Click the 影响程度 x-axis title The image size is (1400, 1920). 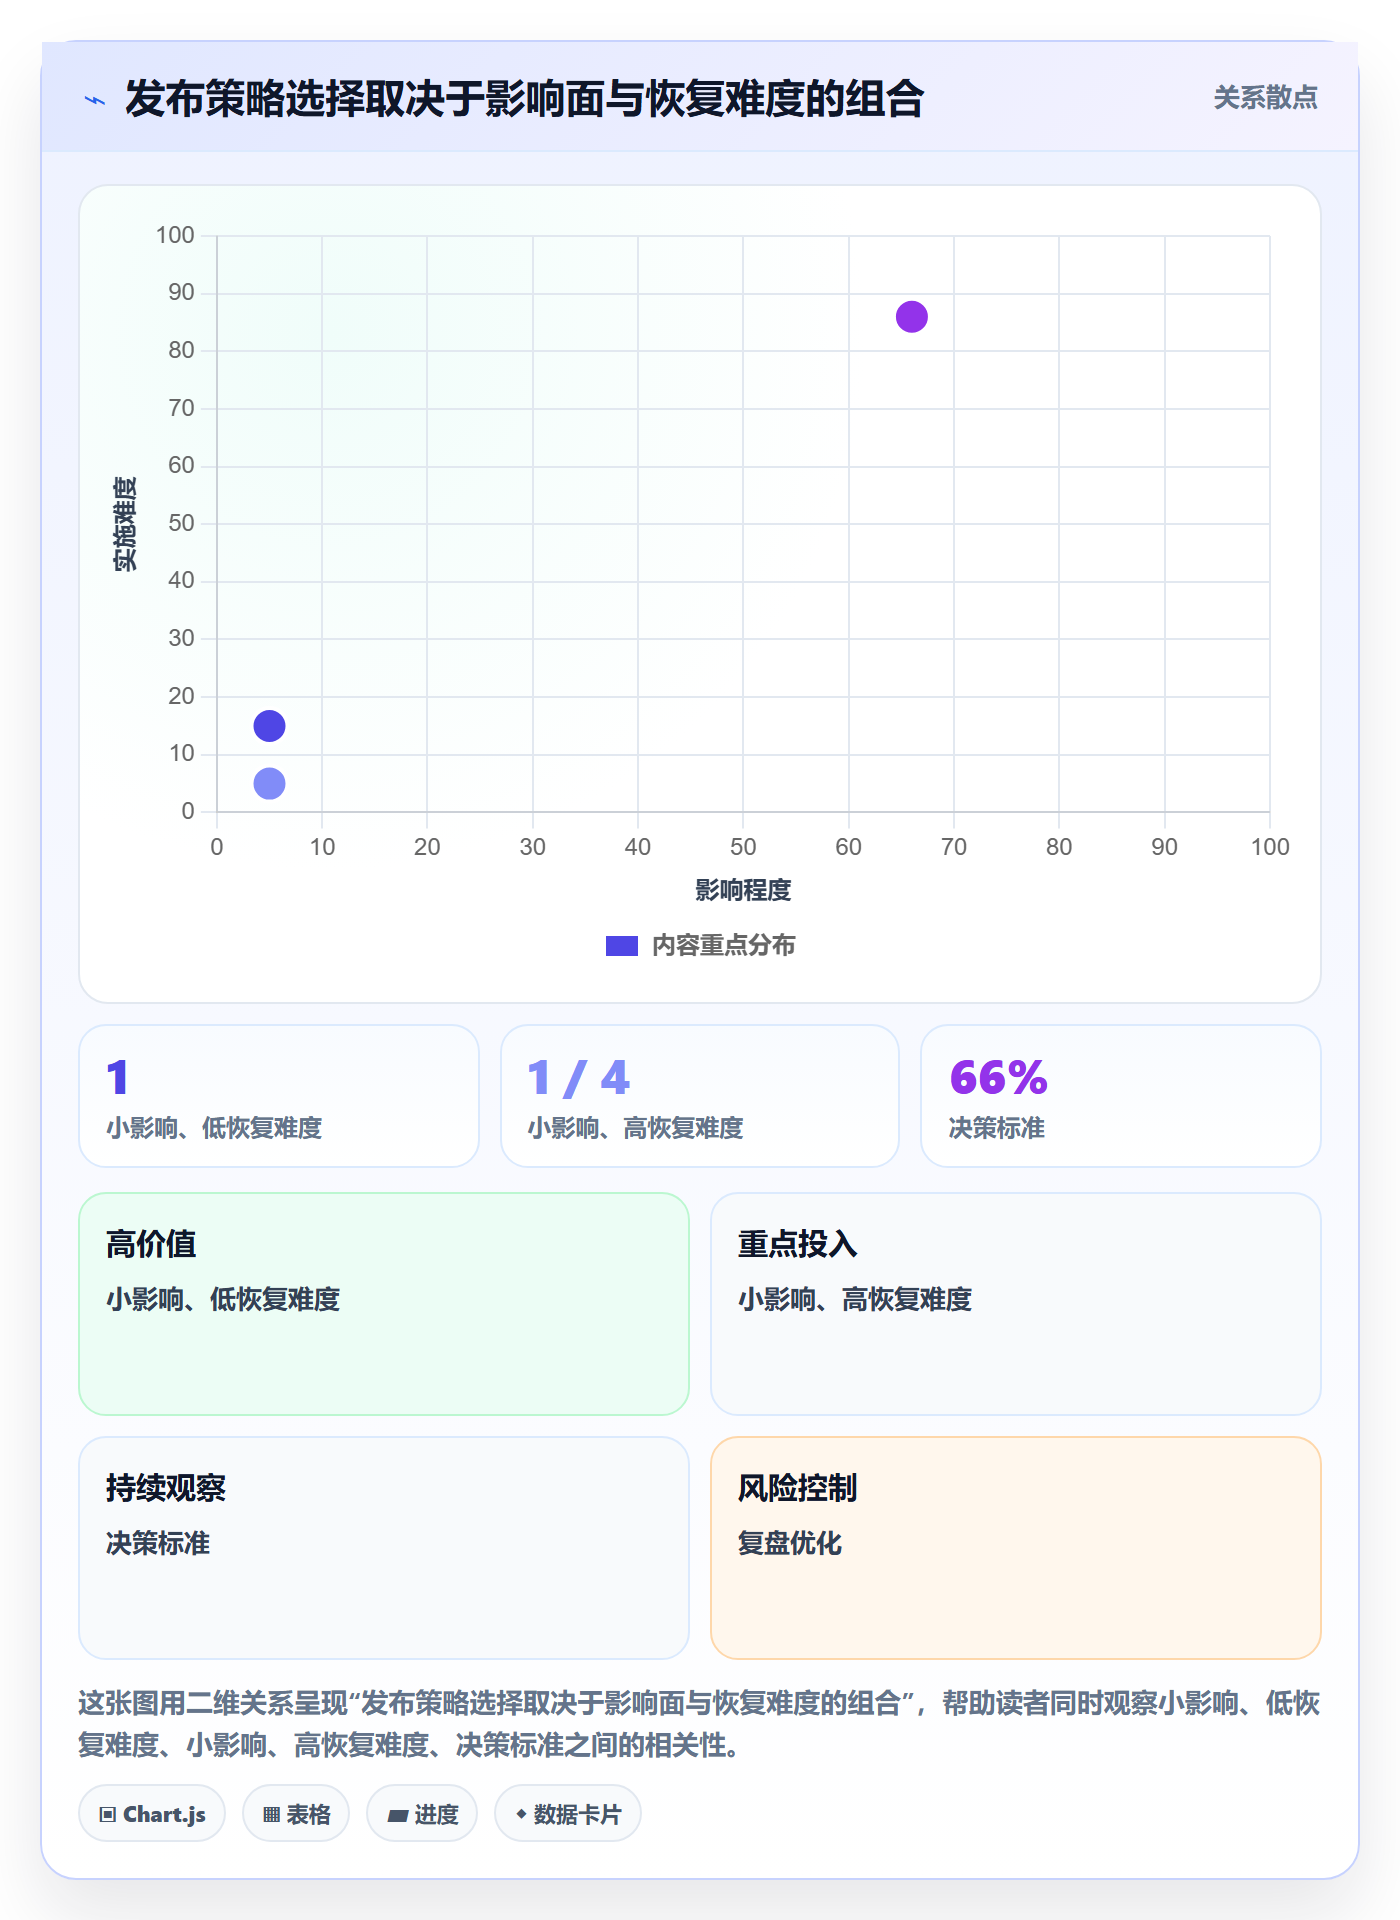point(743,890)
